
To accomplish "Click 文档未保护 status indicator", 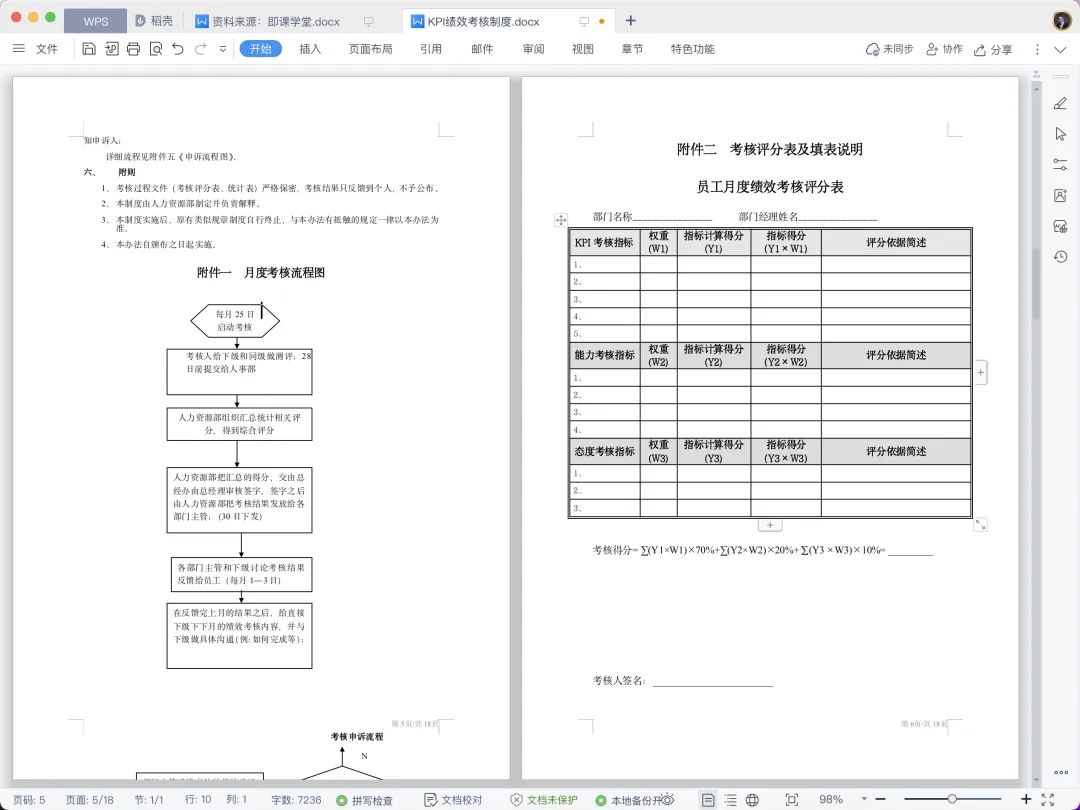I will click(544, 800).
